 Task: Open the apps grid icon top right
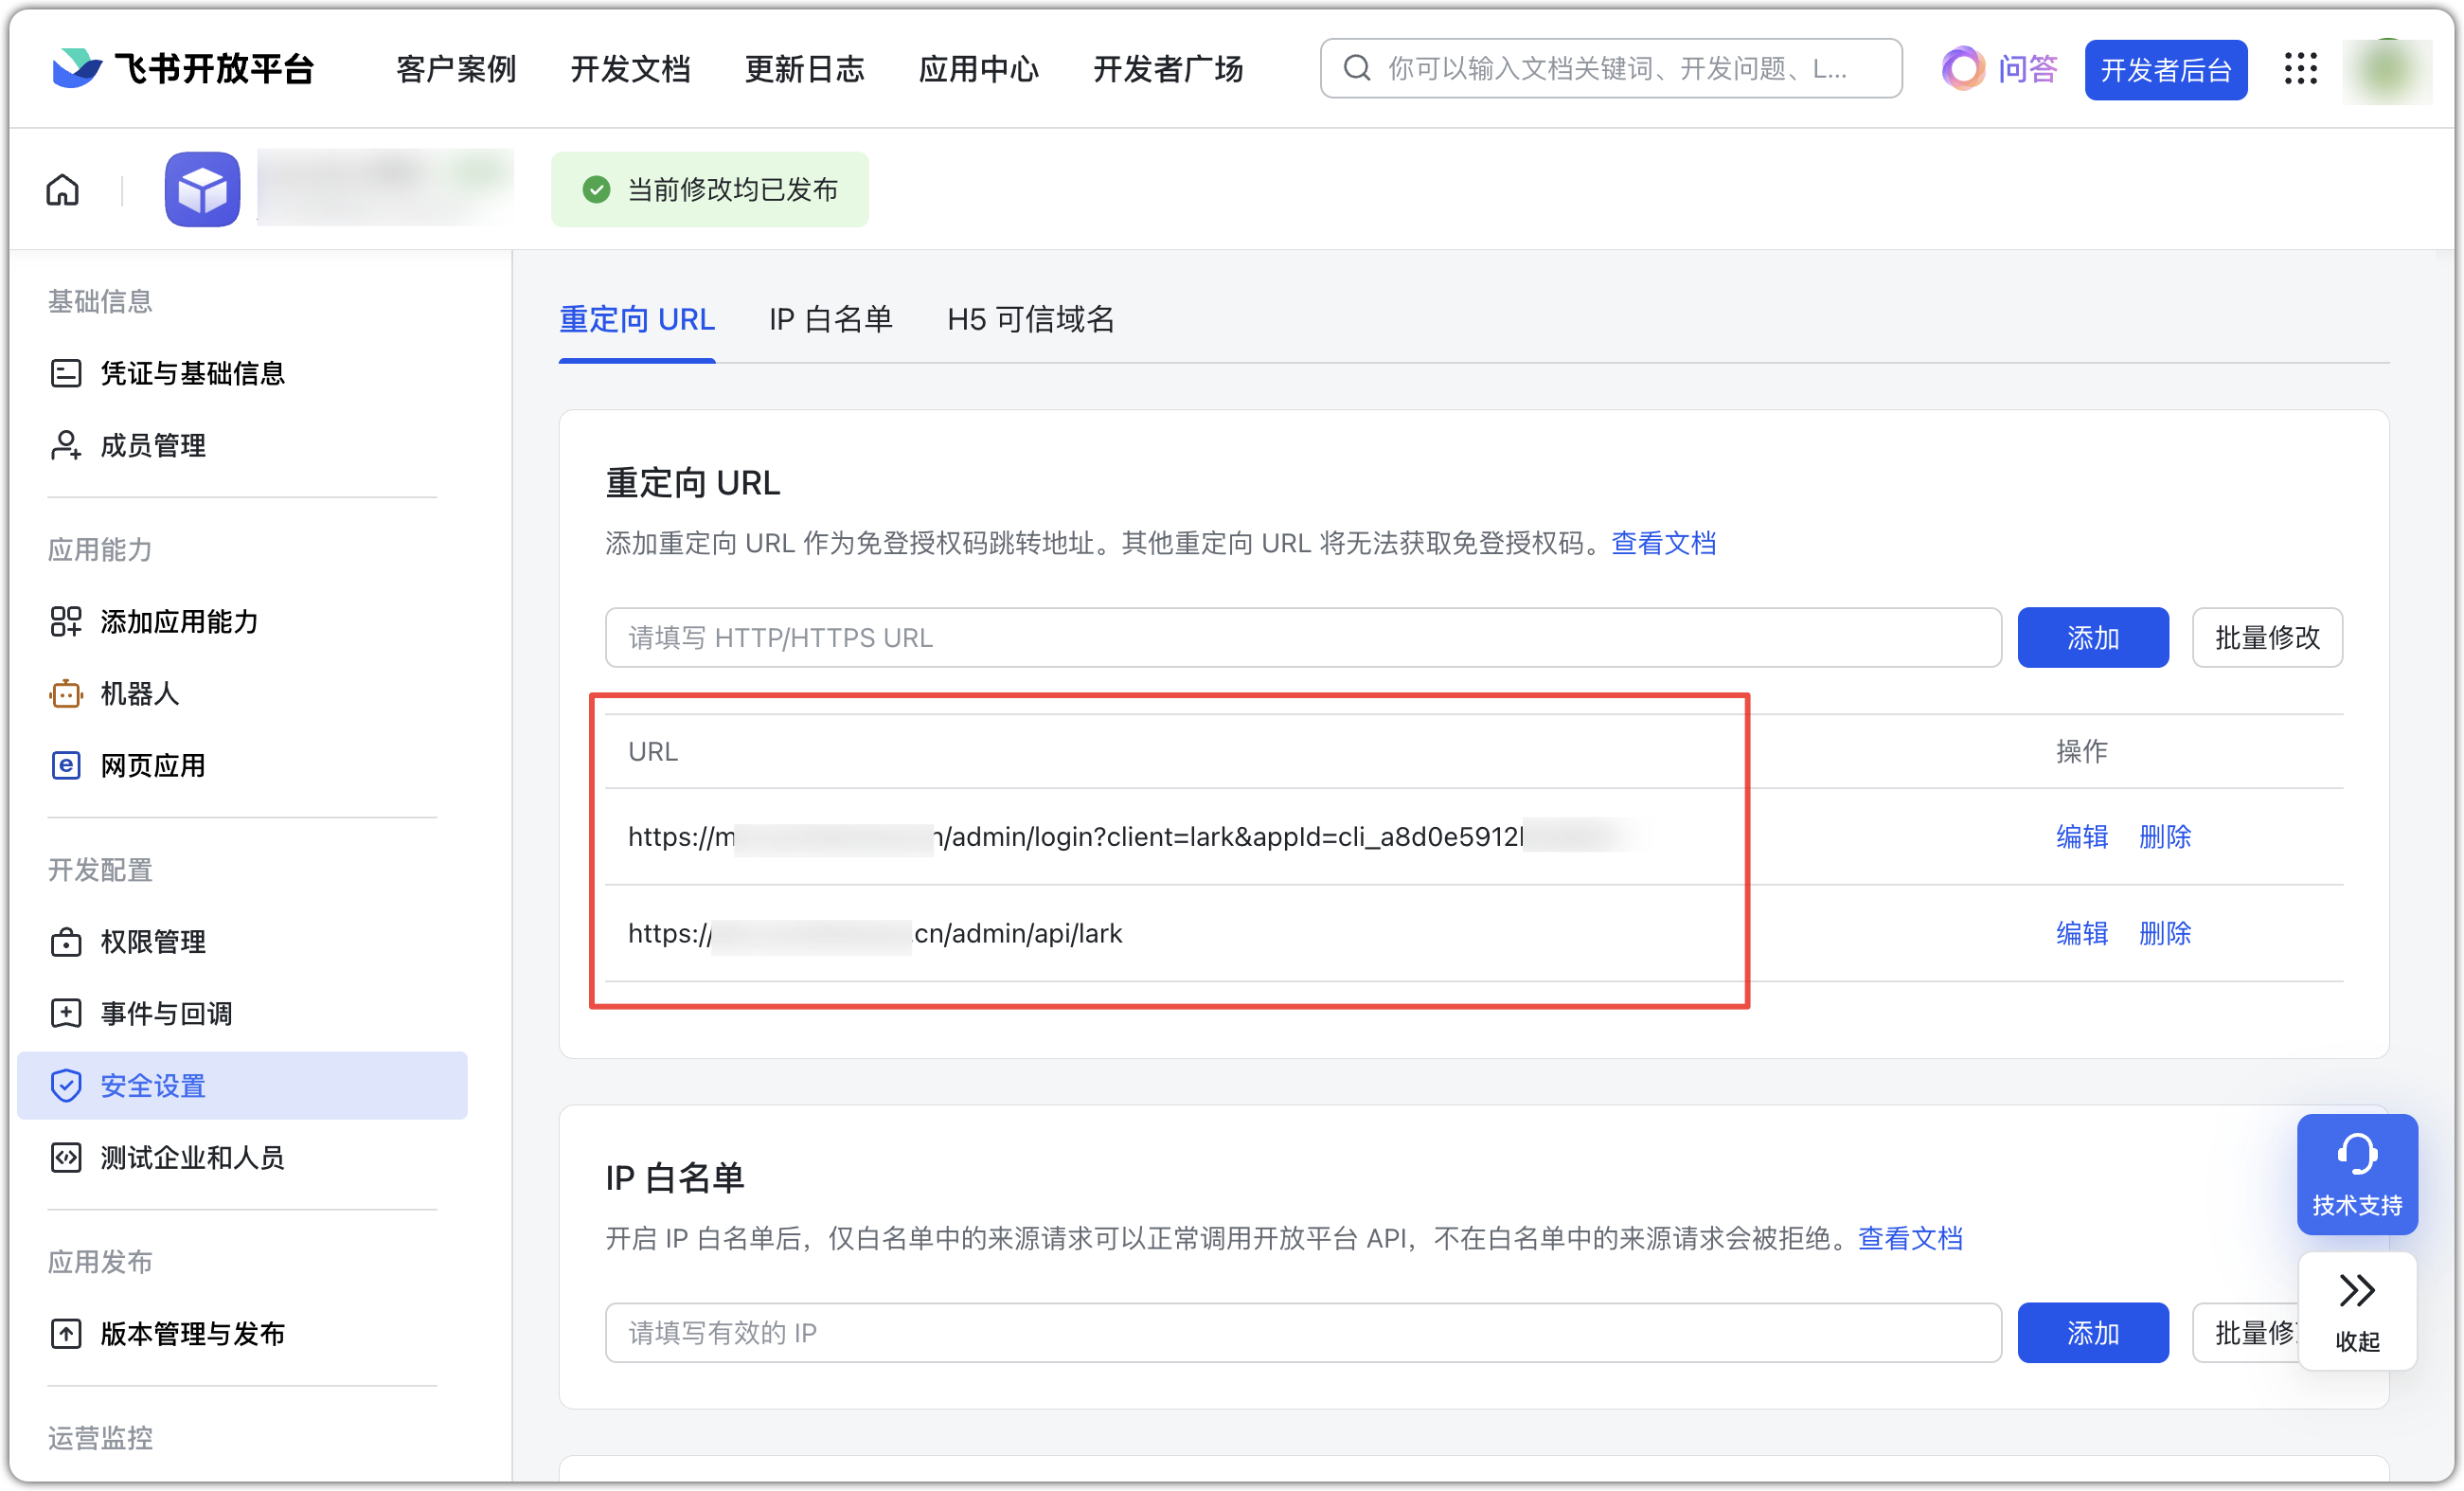[x=2301, y=69]
